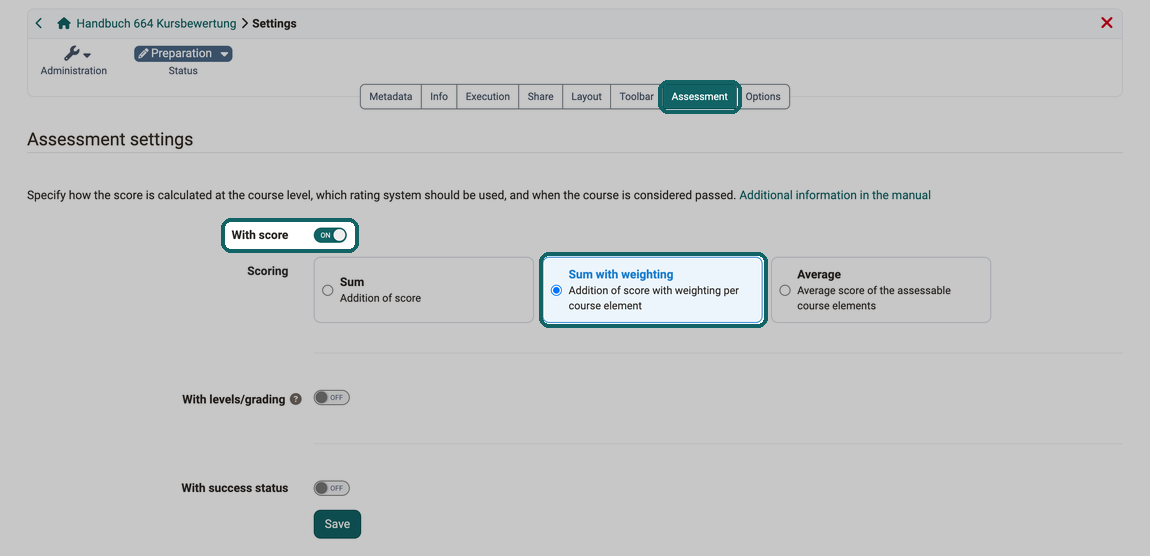Switch to the Options tab
Screen dimensions: 1150x556
[763, 97]
